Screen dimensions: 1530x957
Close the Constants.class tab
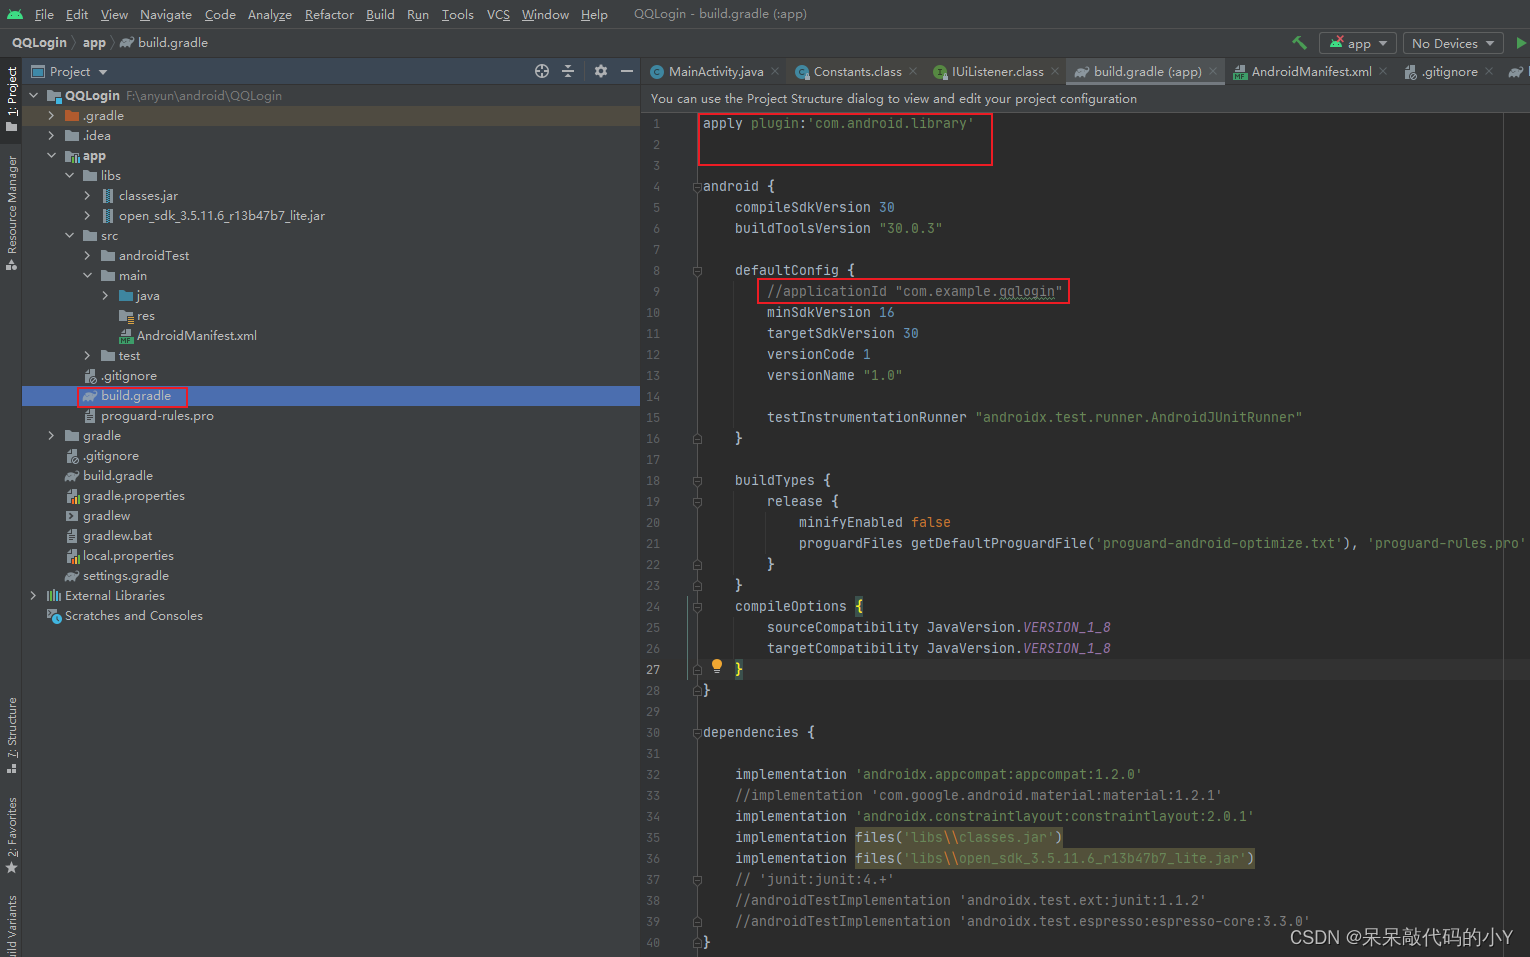(x=913, y=71)
